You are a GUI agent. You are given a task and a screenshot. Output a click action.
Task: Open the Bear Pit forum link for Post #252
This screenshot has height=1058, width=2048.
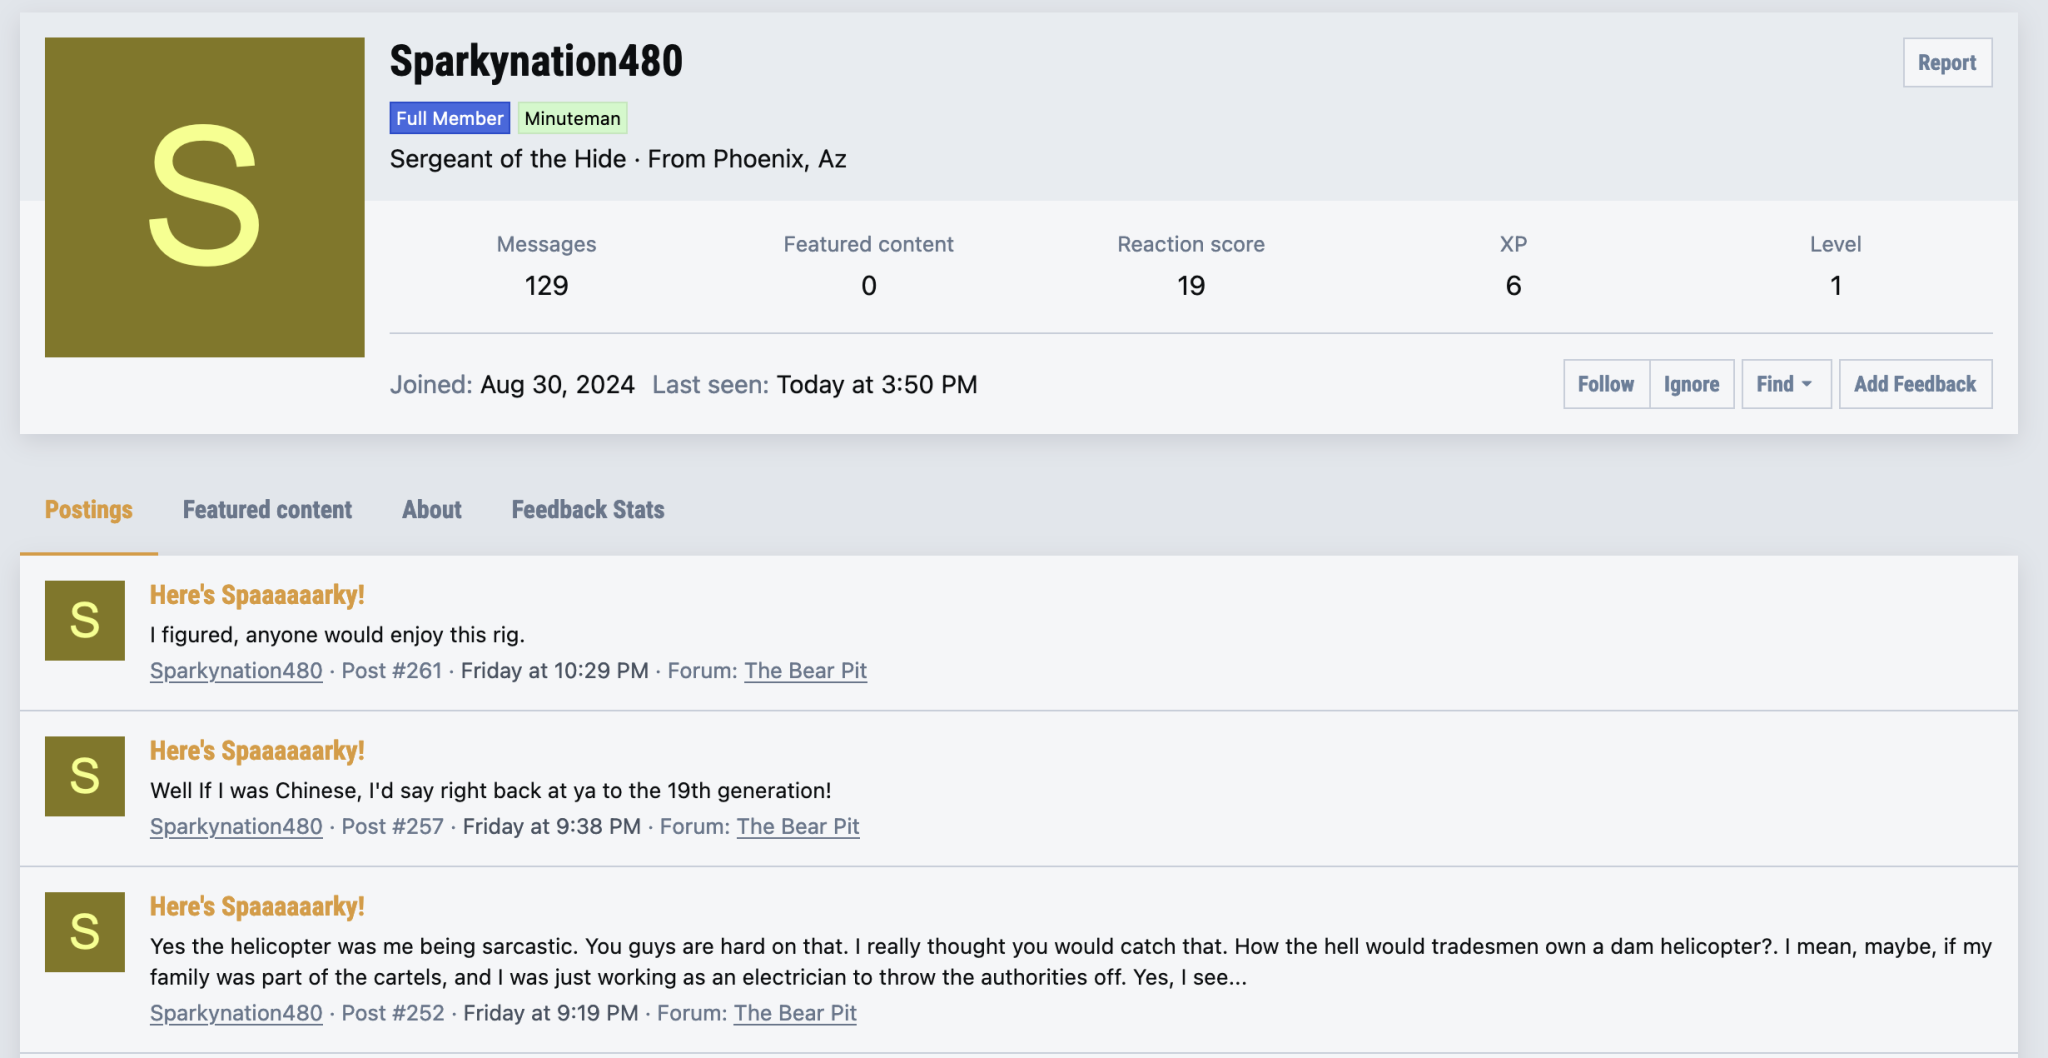tap(795, 1013)
